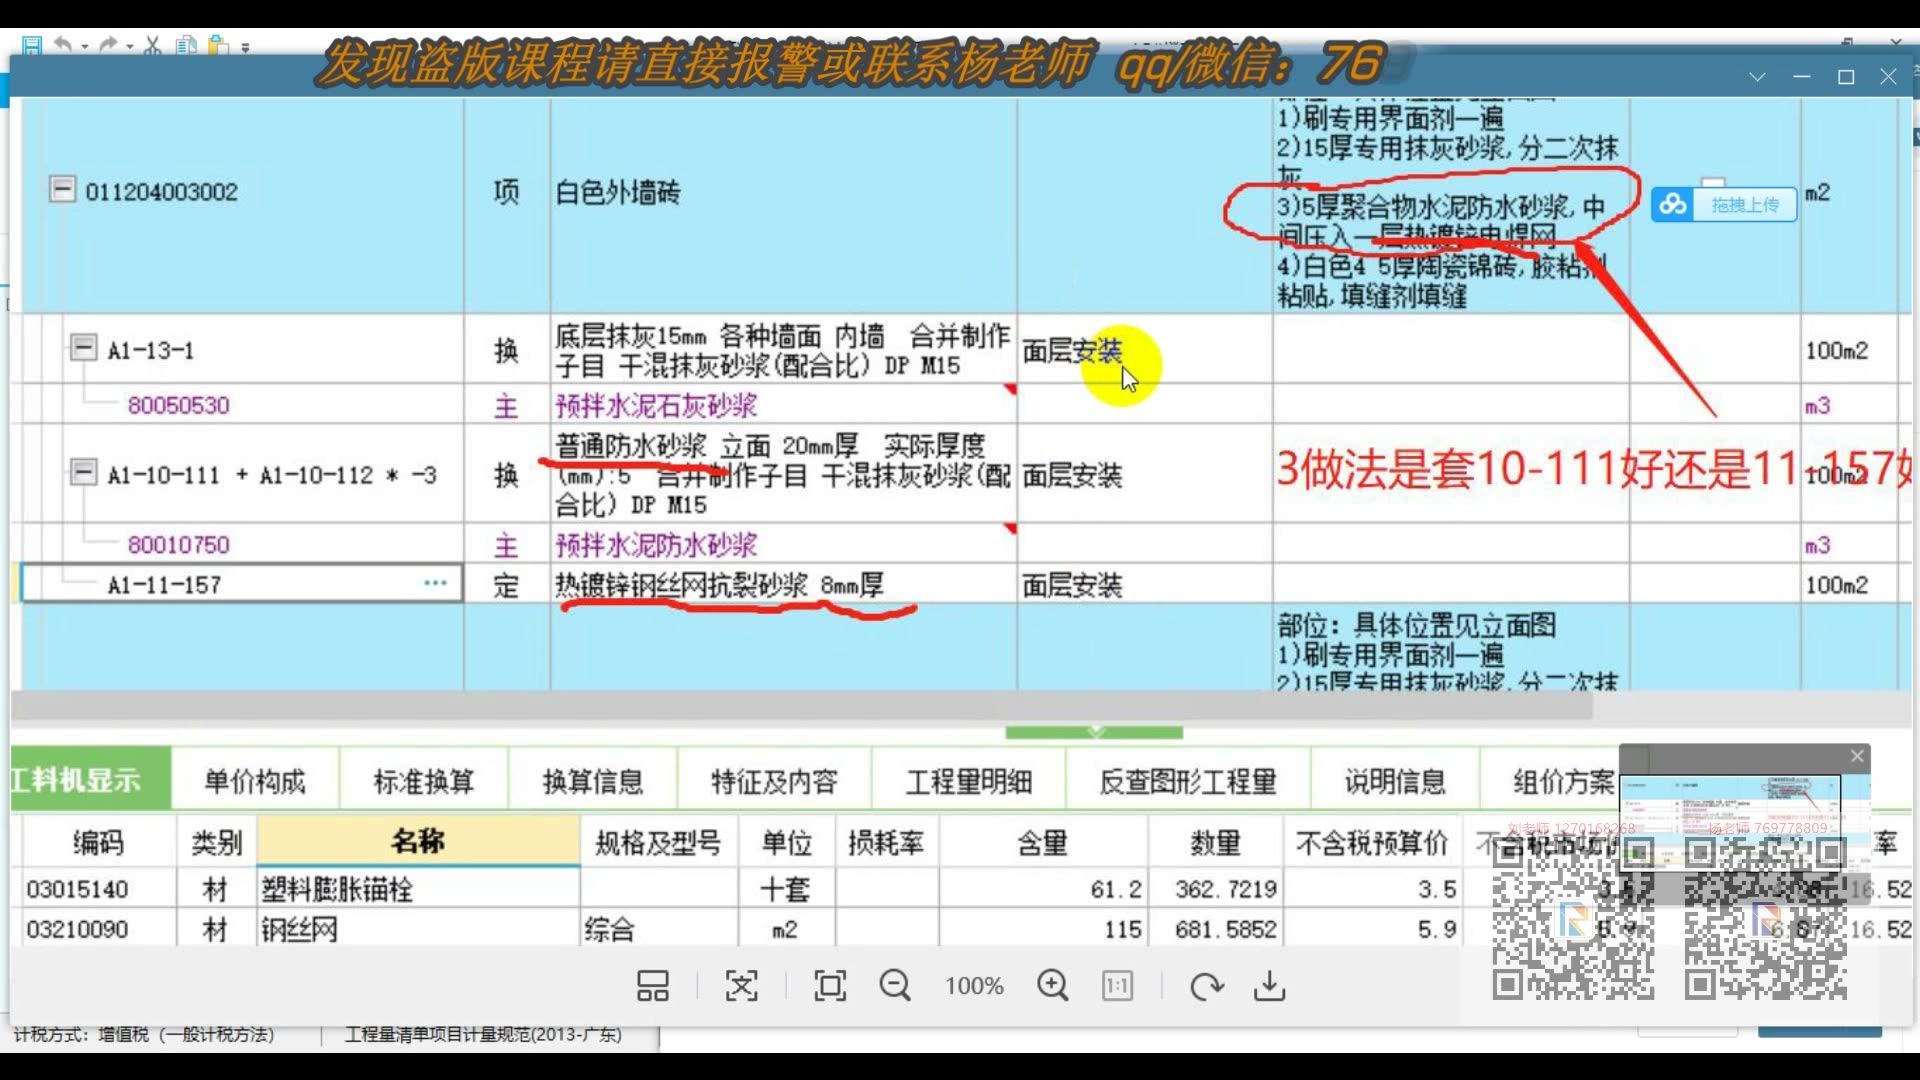The width and height of the screenshot is (1920, 1080).
Task: Click the paste clipboard icon
Action: tap(218, 45)
